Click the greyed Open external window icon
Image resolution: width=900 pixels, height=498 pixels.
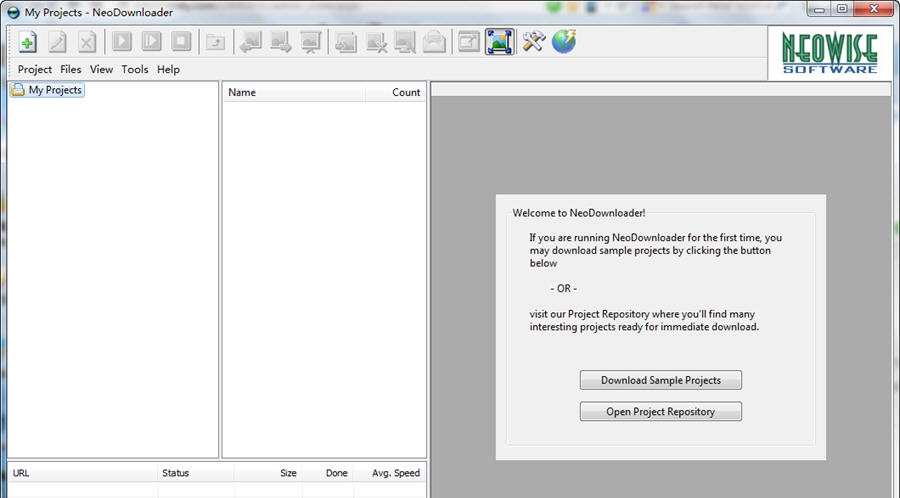[x=469, y=42]
